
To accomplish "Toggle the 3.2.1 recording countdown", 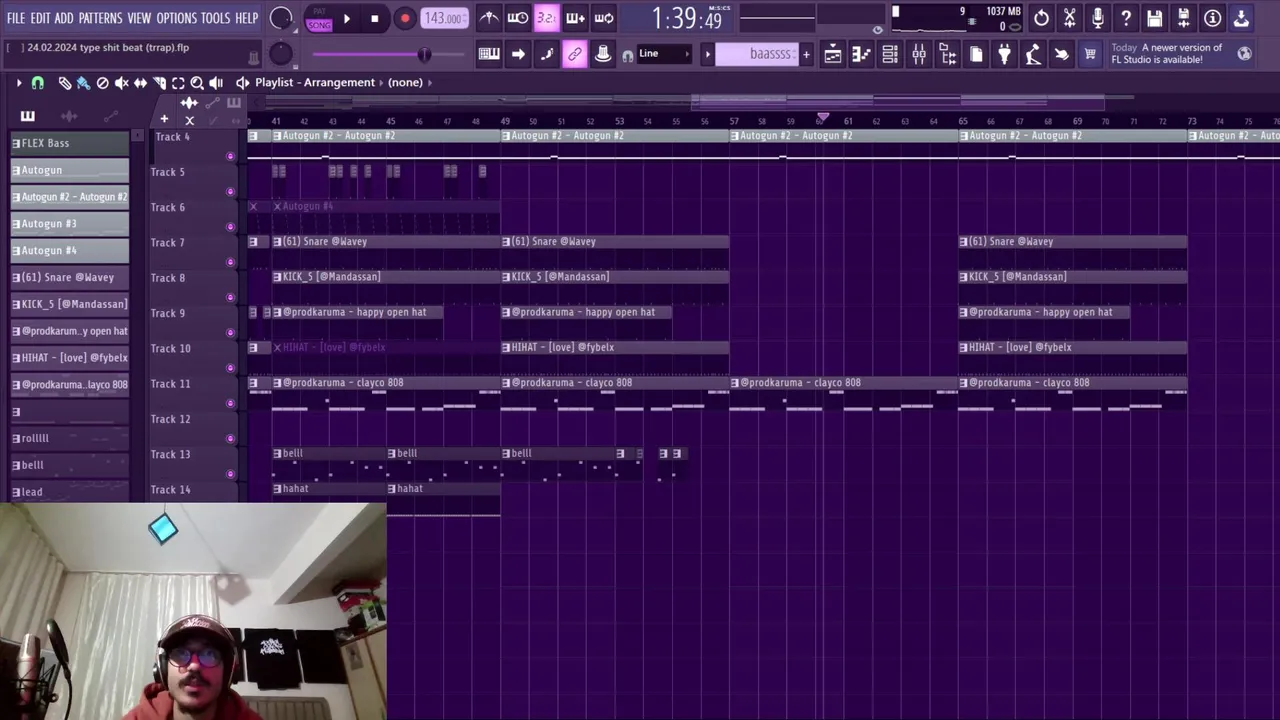I will pos(547,18).
